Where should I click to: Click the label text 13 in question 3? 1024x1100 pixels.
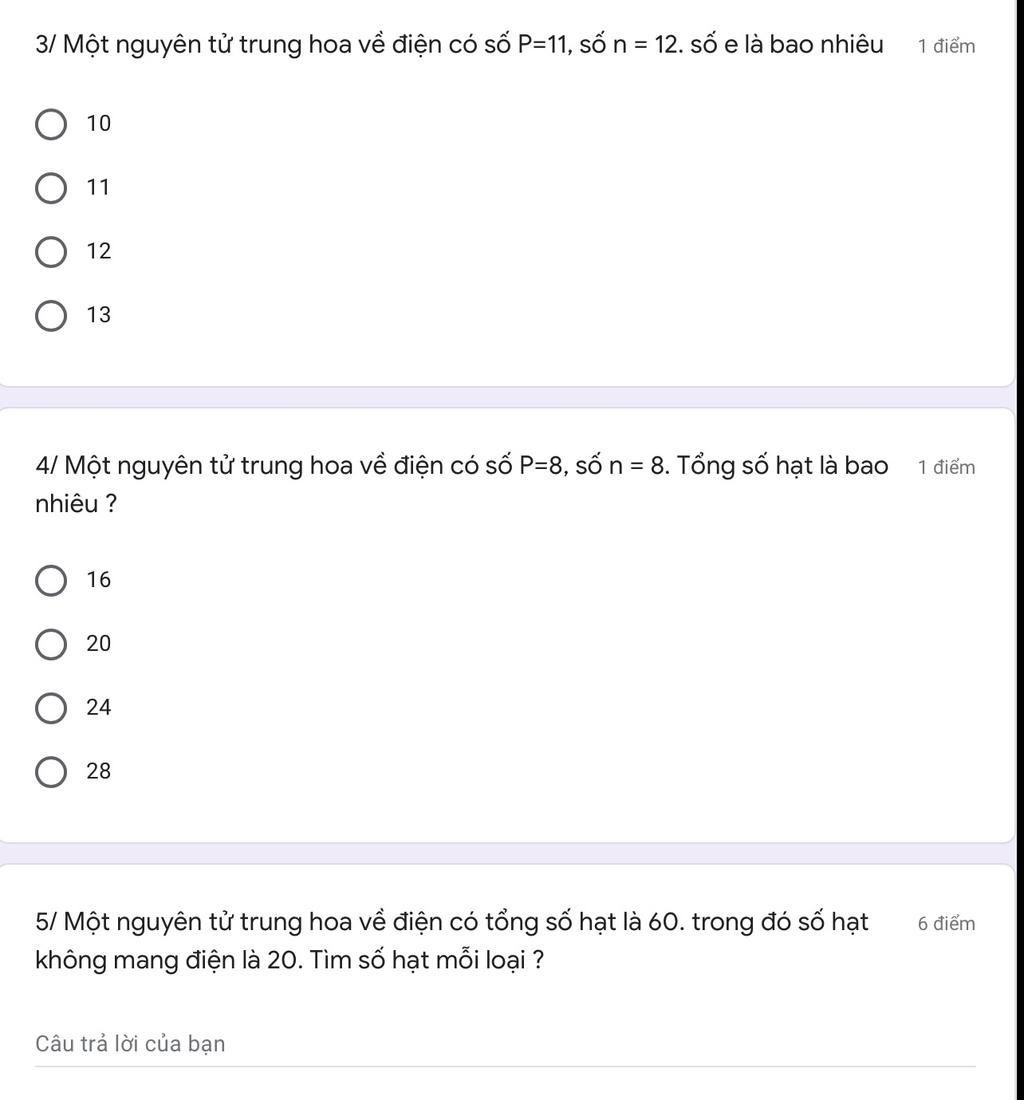point(99,315)
